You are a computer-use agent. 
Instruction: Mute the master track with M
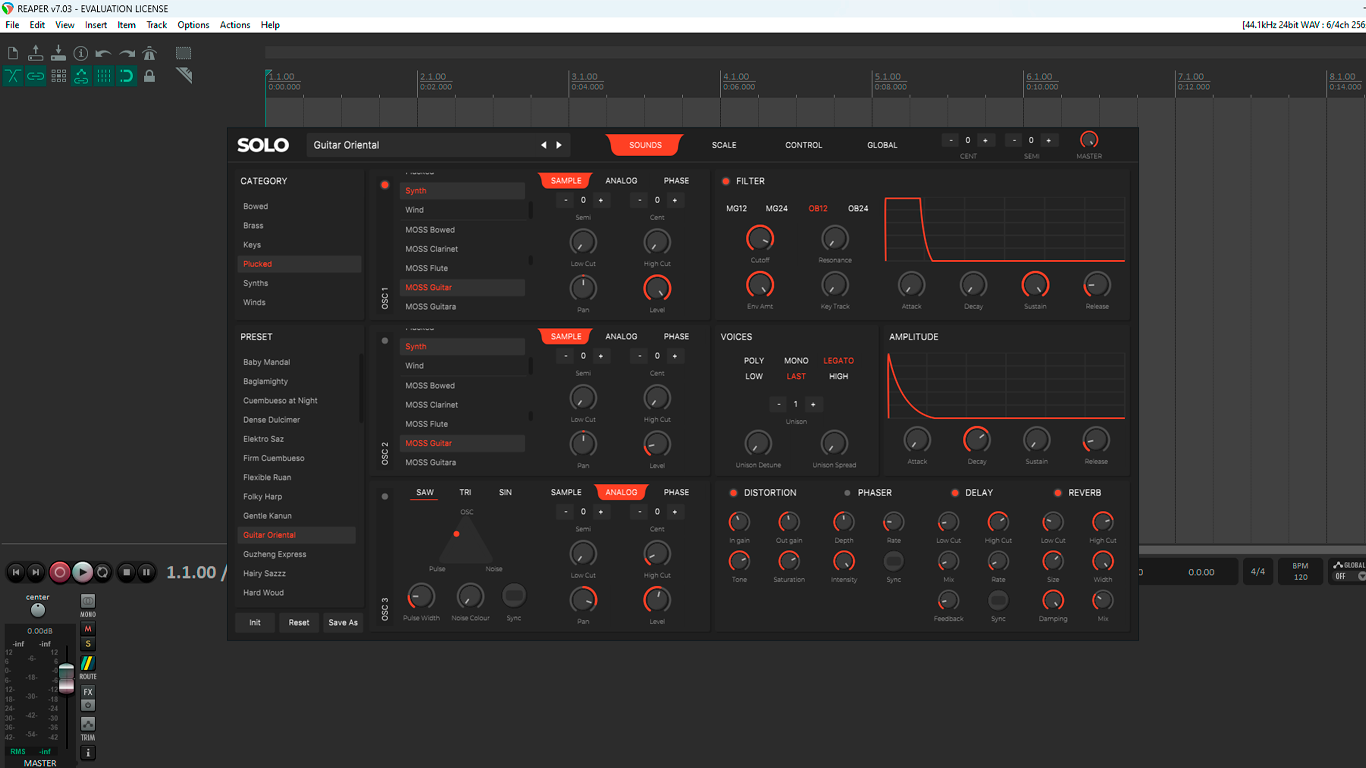[88, 629]
